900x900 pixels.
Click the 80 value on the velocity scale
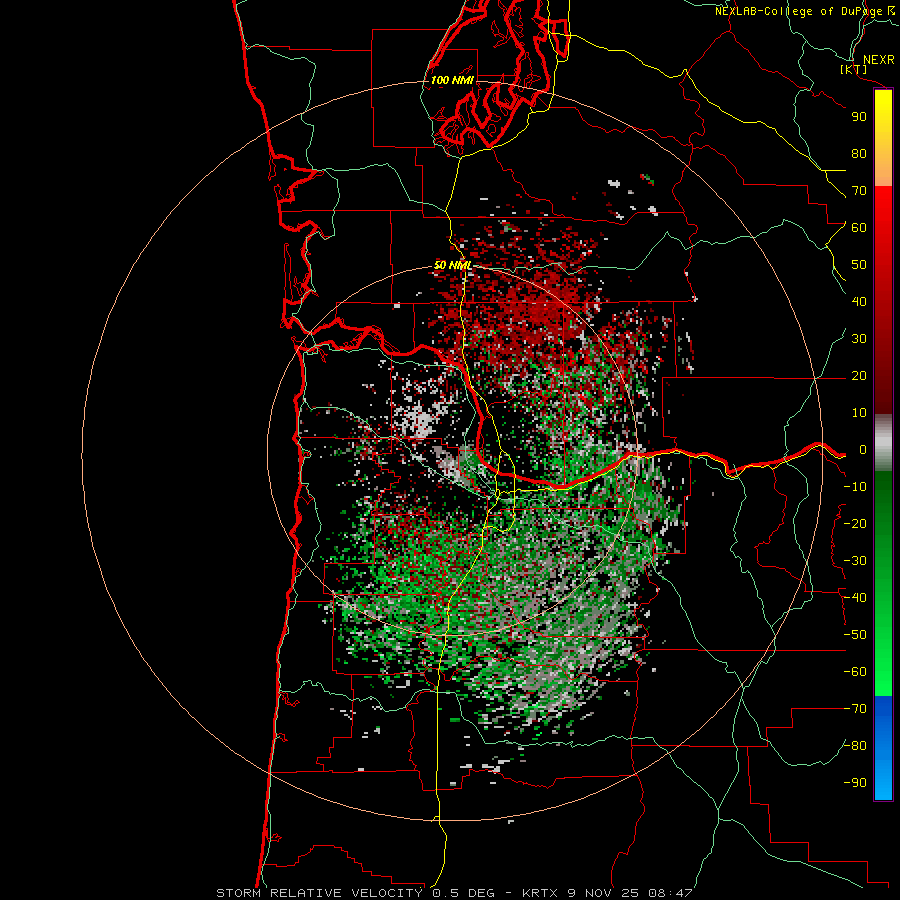[x=859, y=154]
